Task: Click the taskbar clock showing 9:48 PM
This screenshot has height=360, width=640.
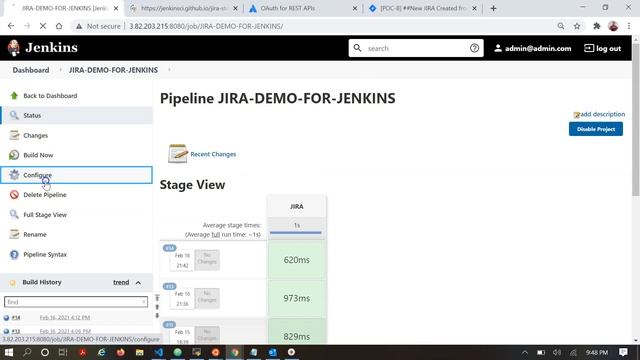Action: [597, 352]
